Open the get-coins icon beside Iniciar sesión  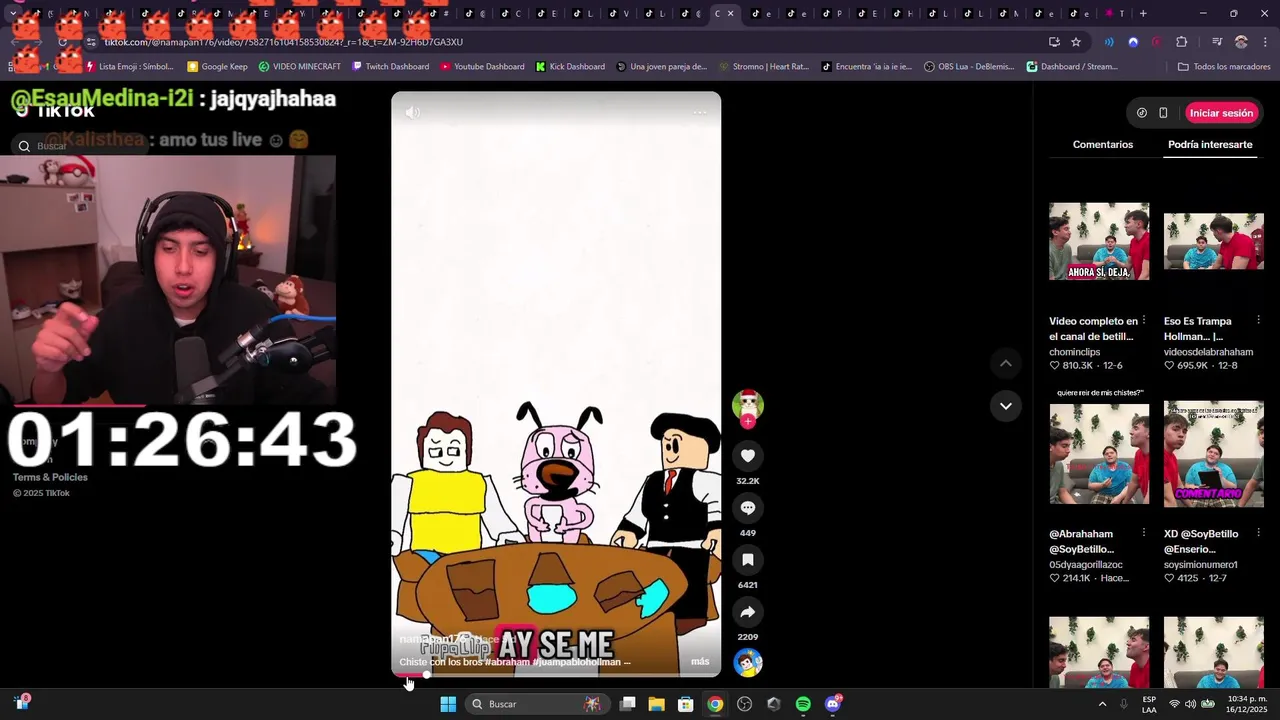(1142, 113)
